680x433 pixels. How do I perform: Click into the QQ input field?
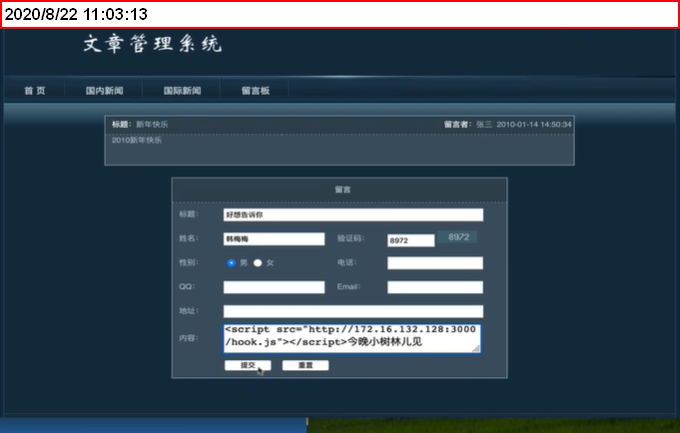pos(274,287)
